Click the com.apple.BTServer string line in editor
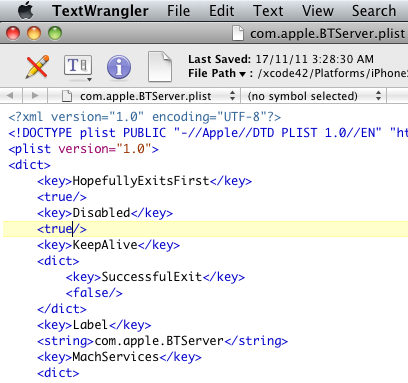 click(162, 341)
